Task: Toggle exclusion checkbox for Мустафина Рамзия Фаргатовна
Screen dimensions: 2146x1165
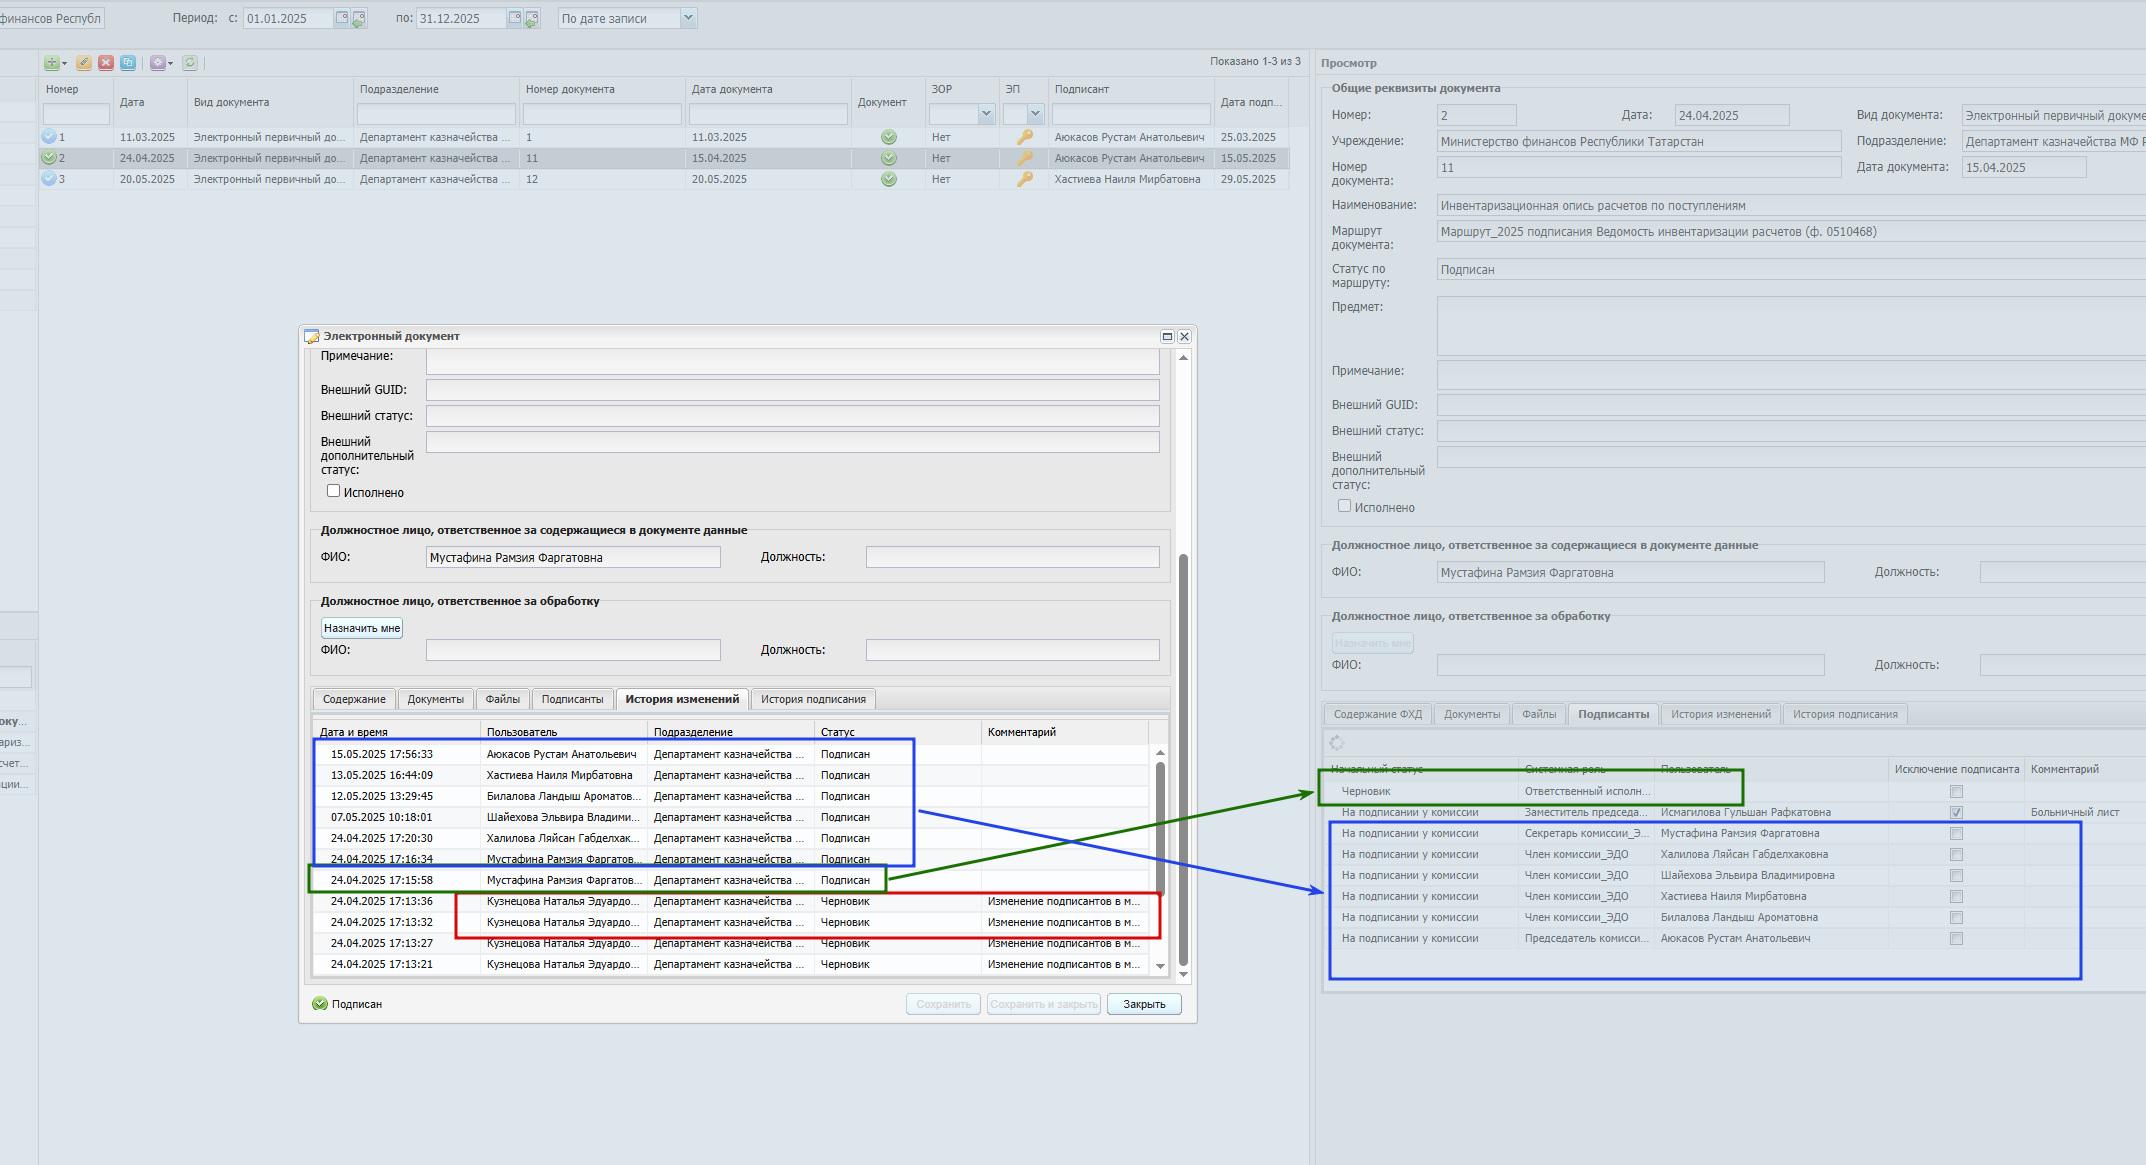Action: pyautogui.click(x=1956, y=834)
